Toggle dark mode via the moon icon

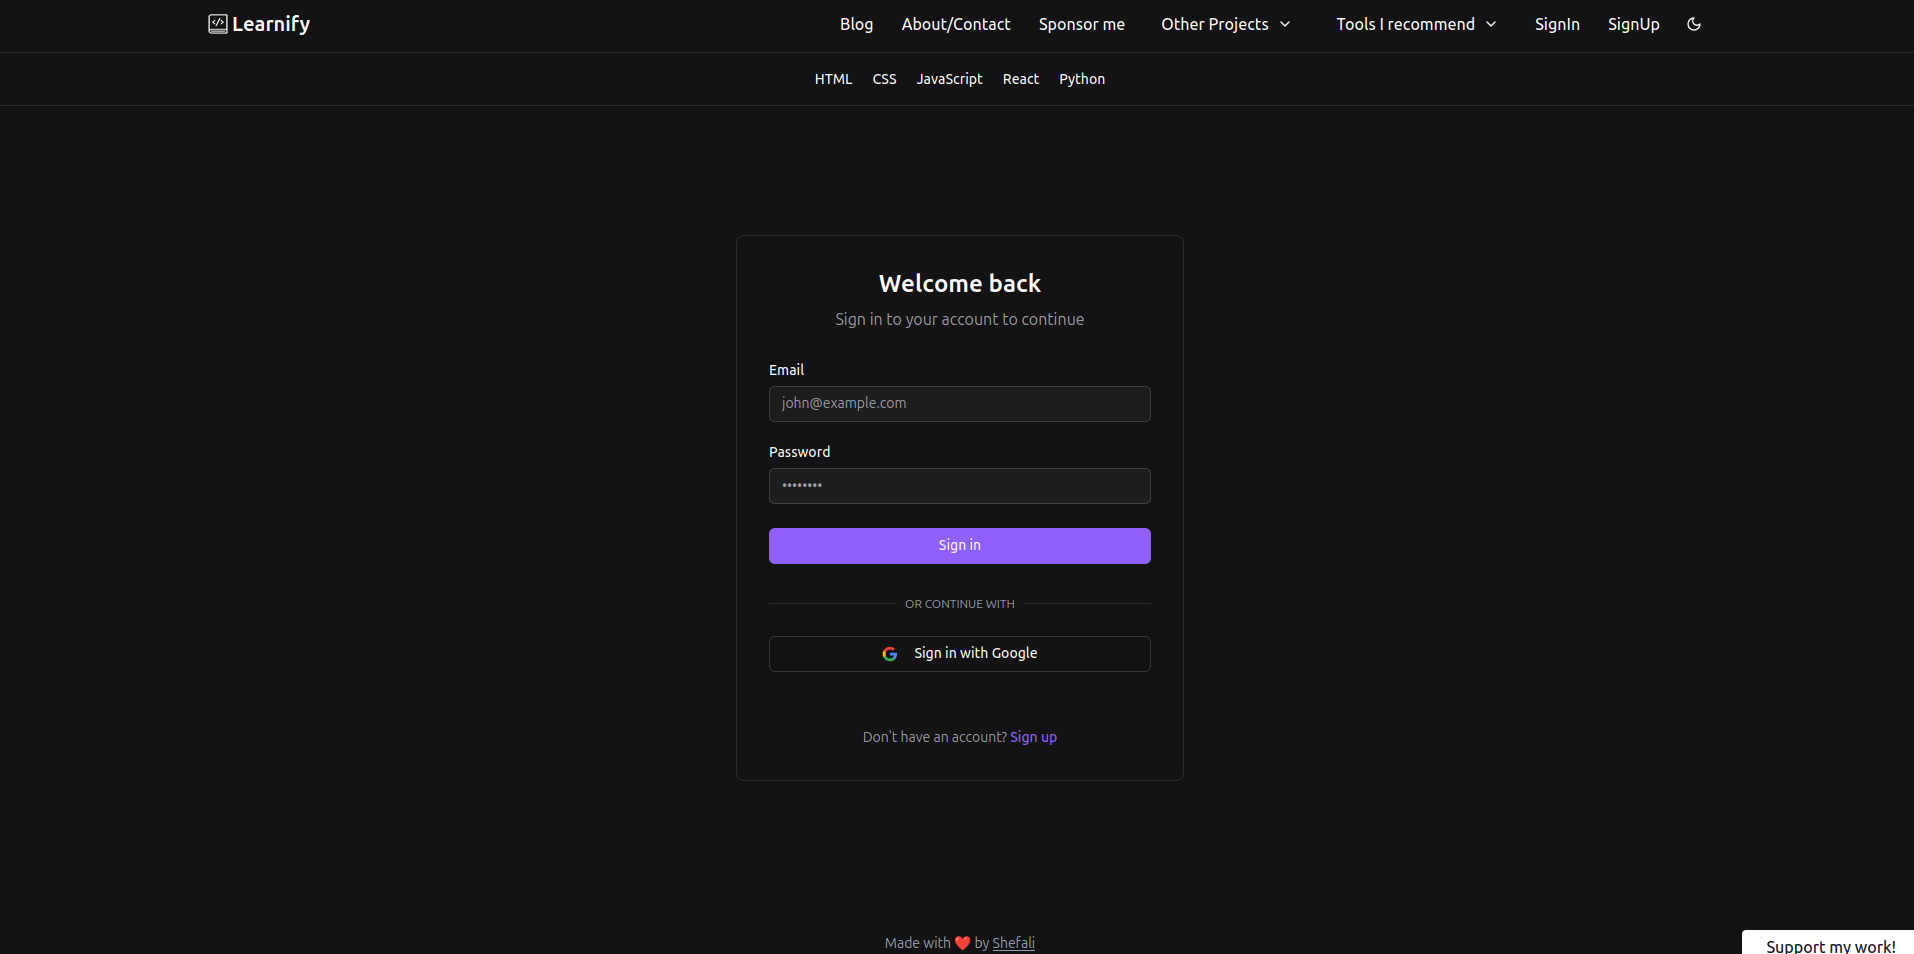[1694, 24]
